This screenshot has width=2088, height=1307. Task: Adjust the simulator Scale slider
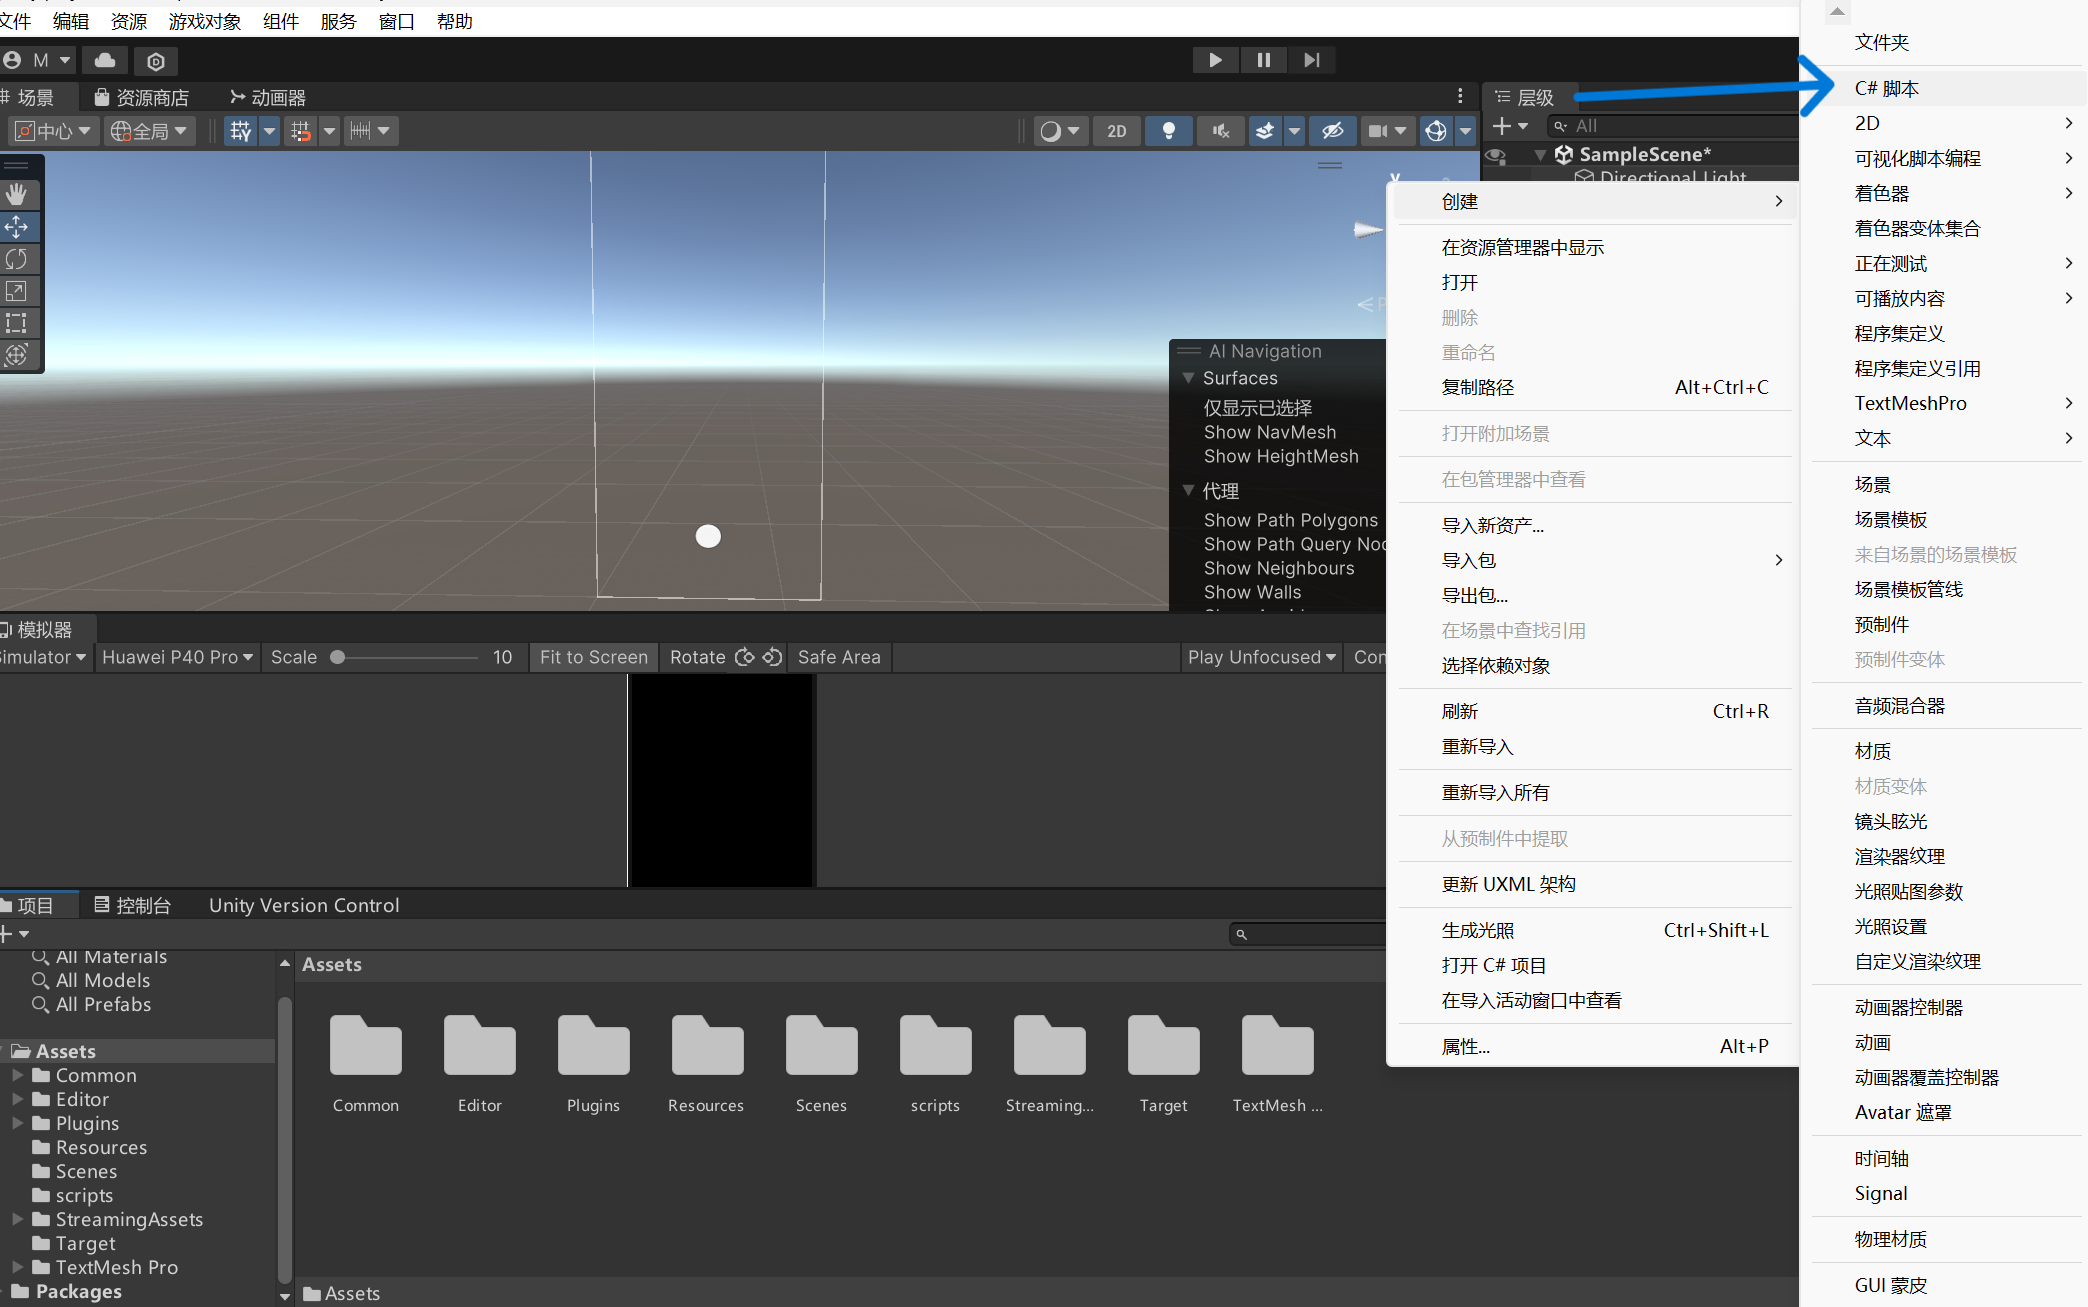point(403,657)
